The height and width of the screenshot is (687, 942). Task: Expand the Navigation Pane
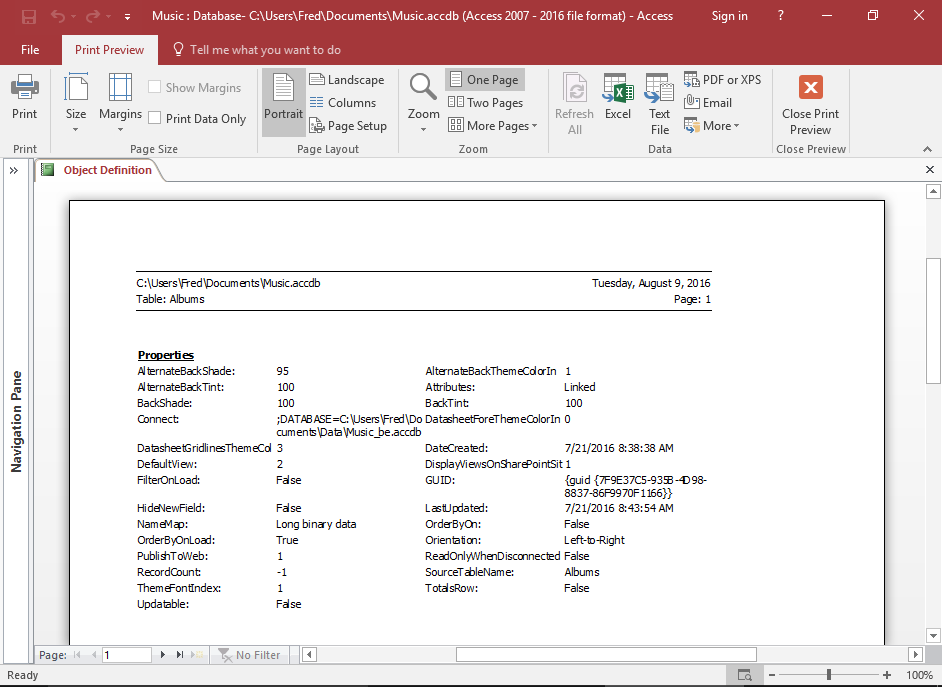click(13, 169)
